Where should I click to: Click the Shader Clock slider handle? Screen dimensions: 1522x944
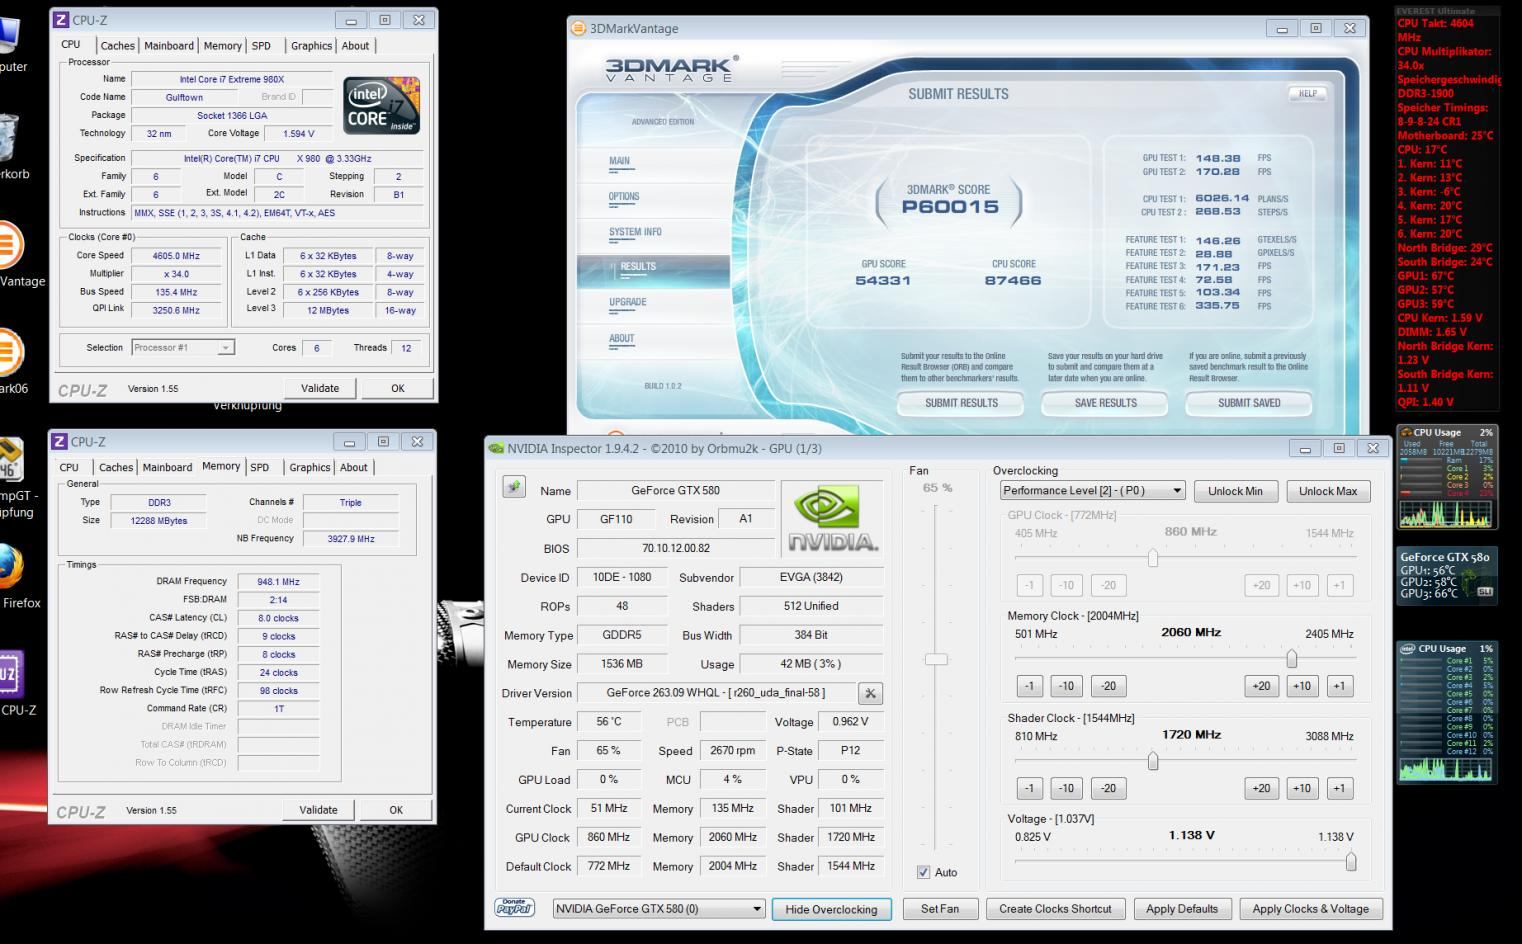coord(1153,760)
